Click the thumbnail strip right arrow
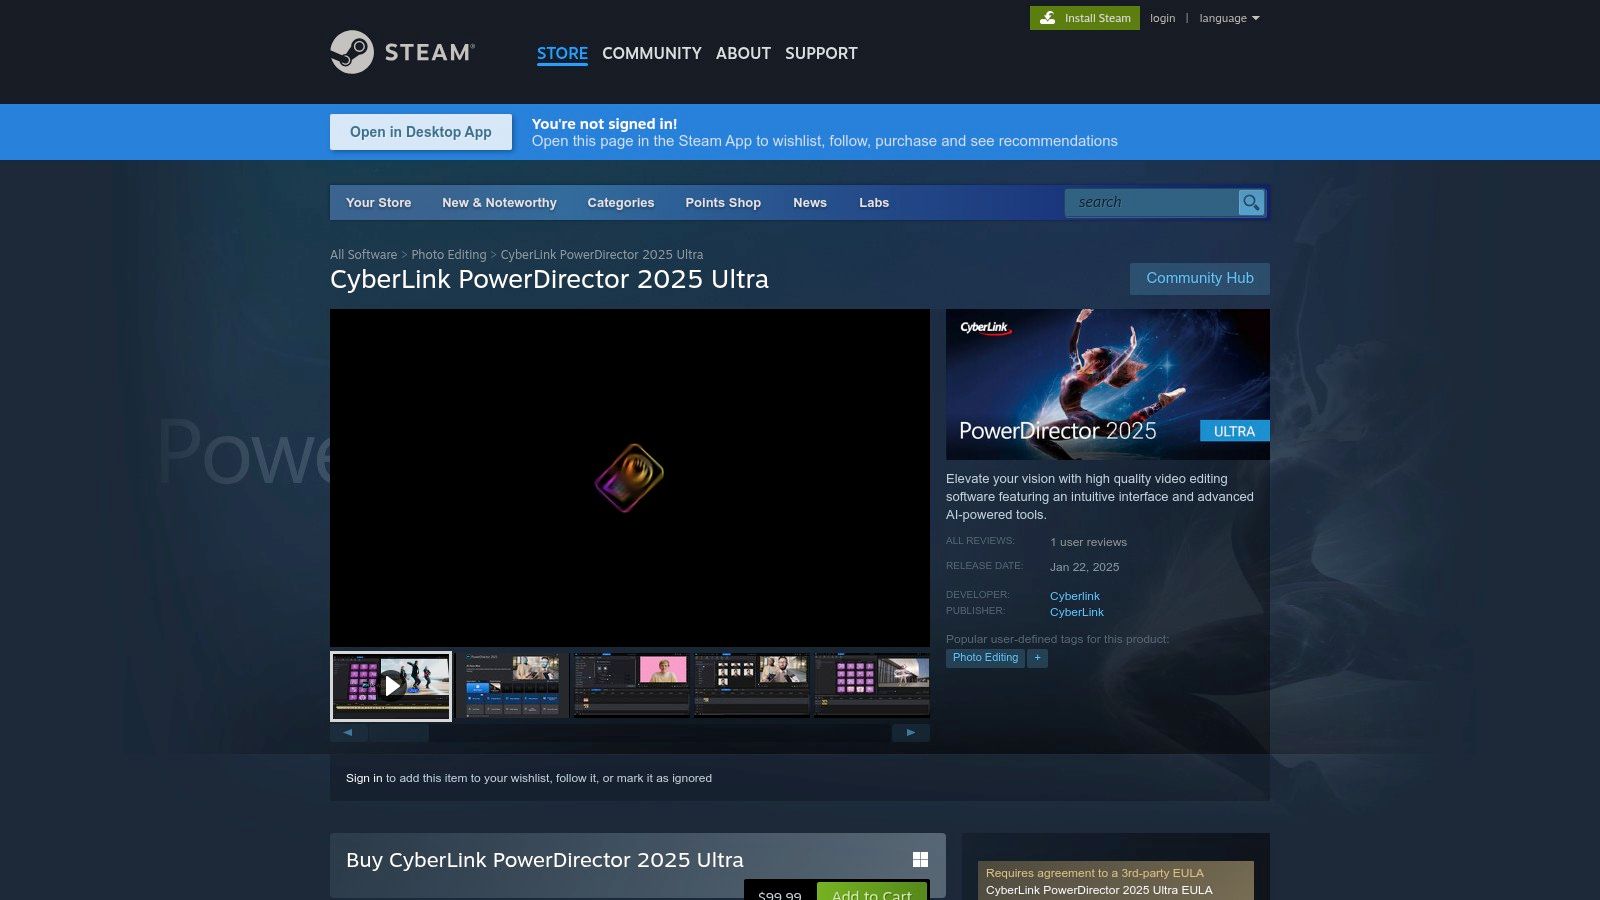The image size is (1600, 900). pyautogui.click(x=910, y=733)
